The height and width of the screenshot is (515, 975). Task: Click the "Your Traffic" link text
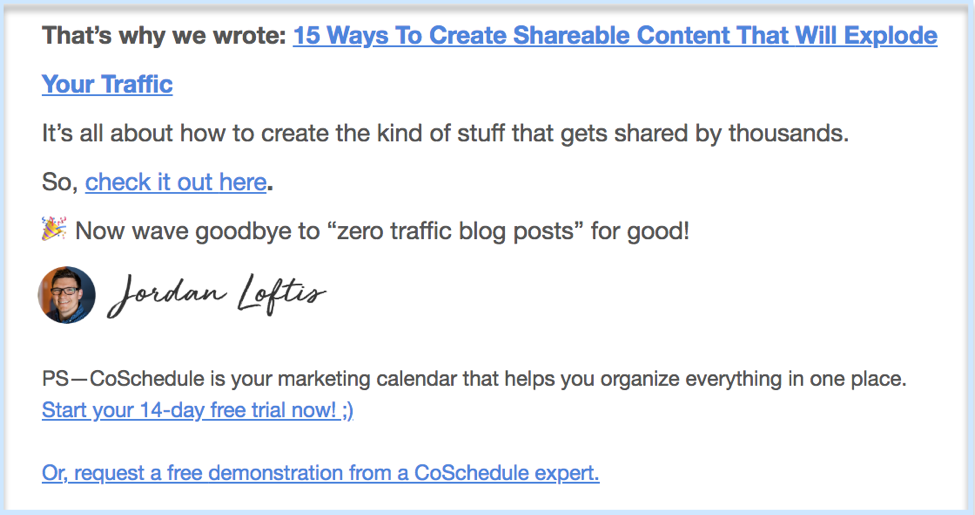107,85
